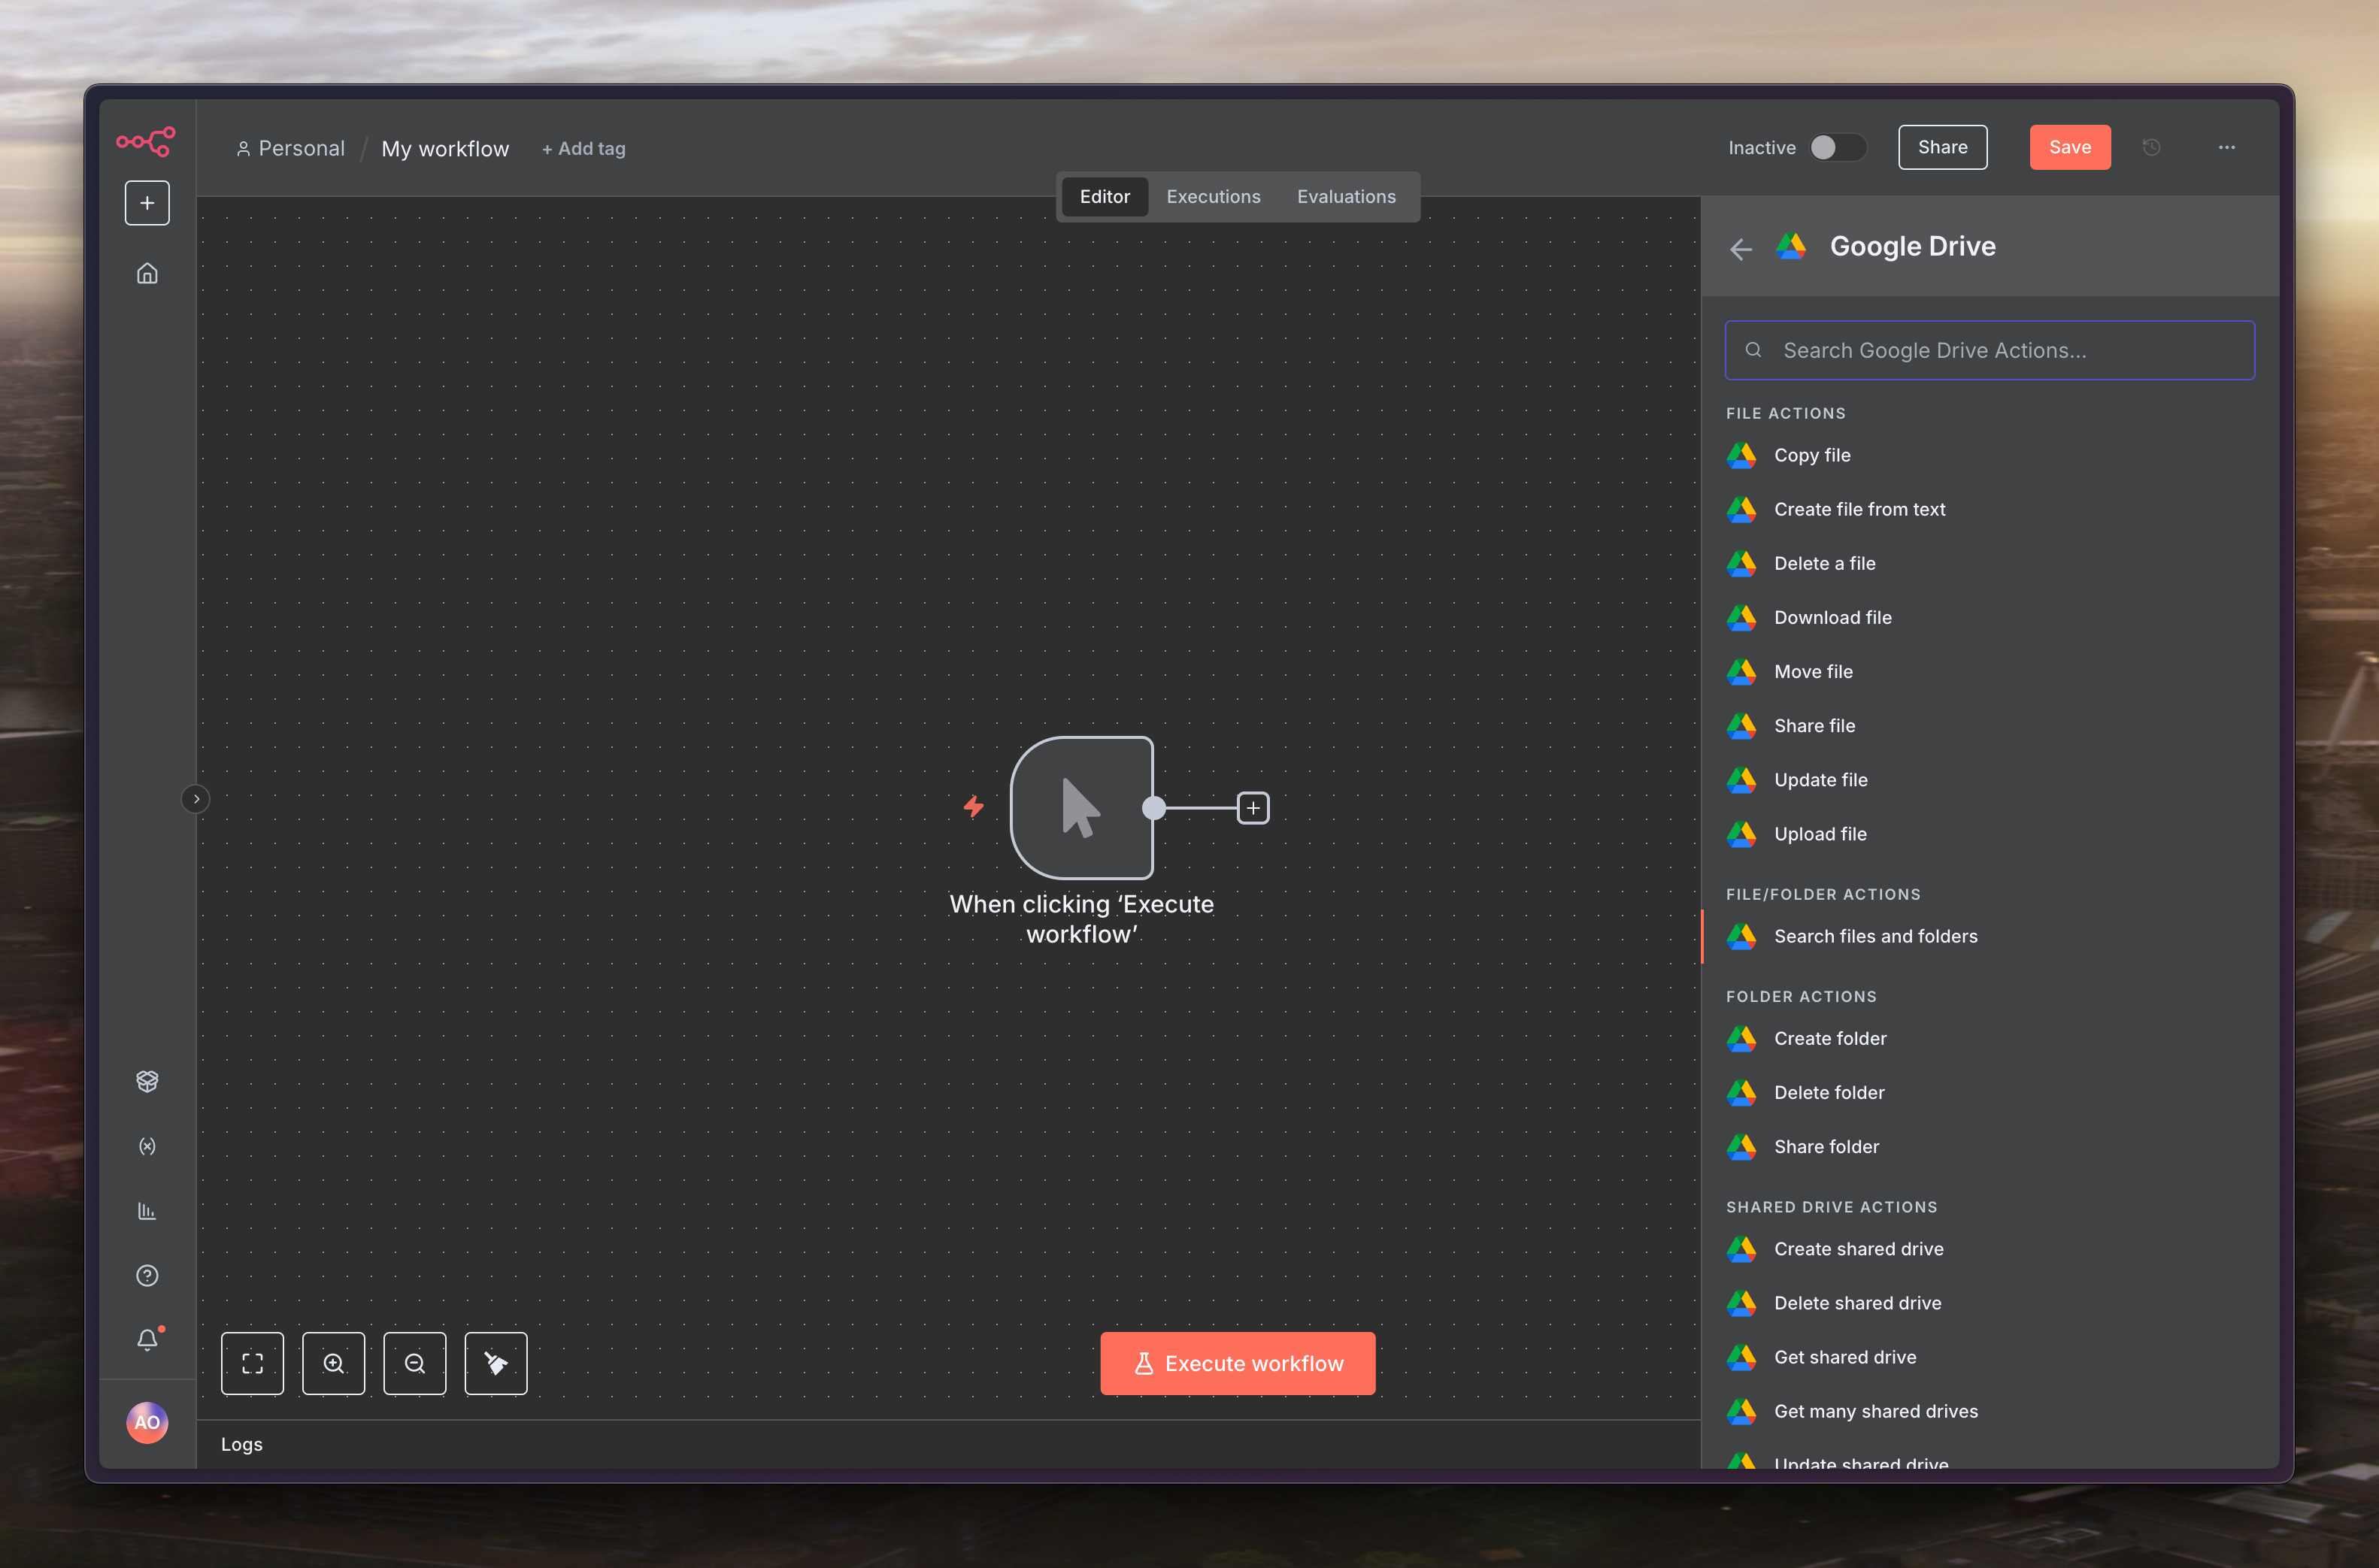Zoom in on the canvas
The width and height of the screenshot is (2379, 1568).
pos(333,1363)
